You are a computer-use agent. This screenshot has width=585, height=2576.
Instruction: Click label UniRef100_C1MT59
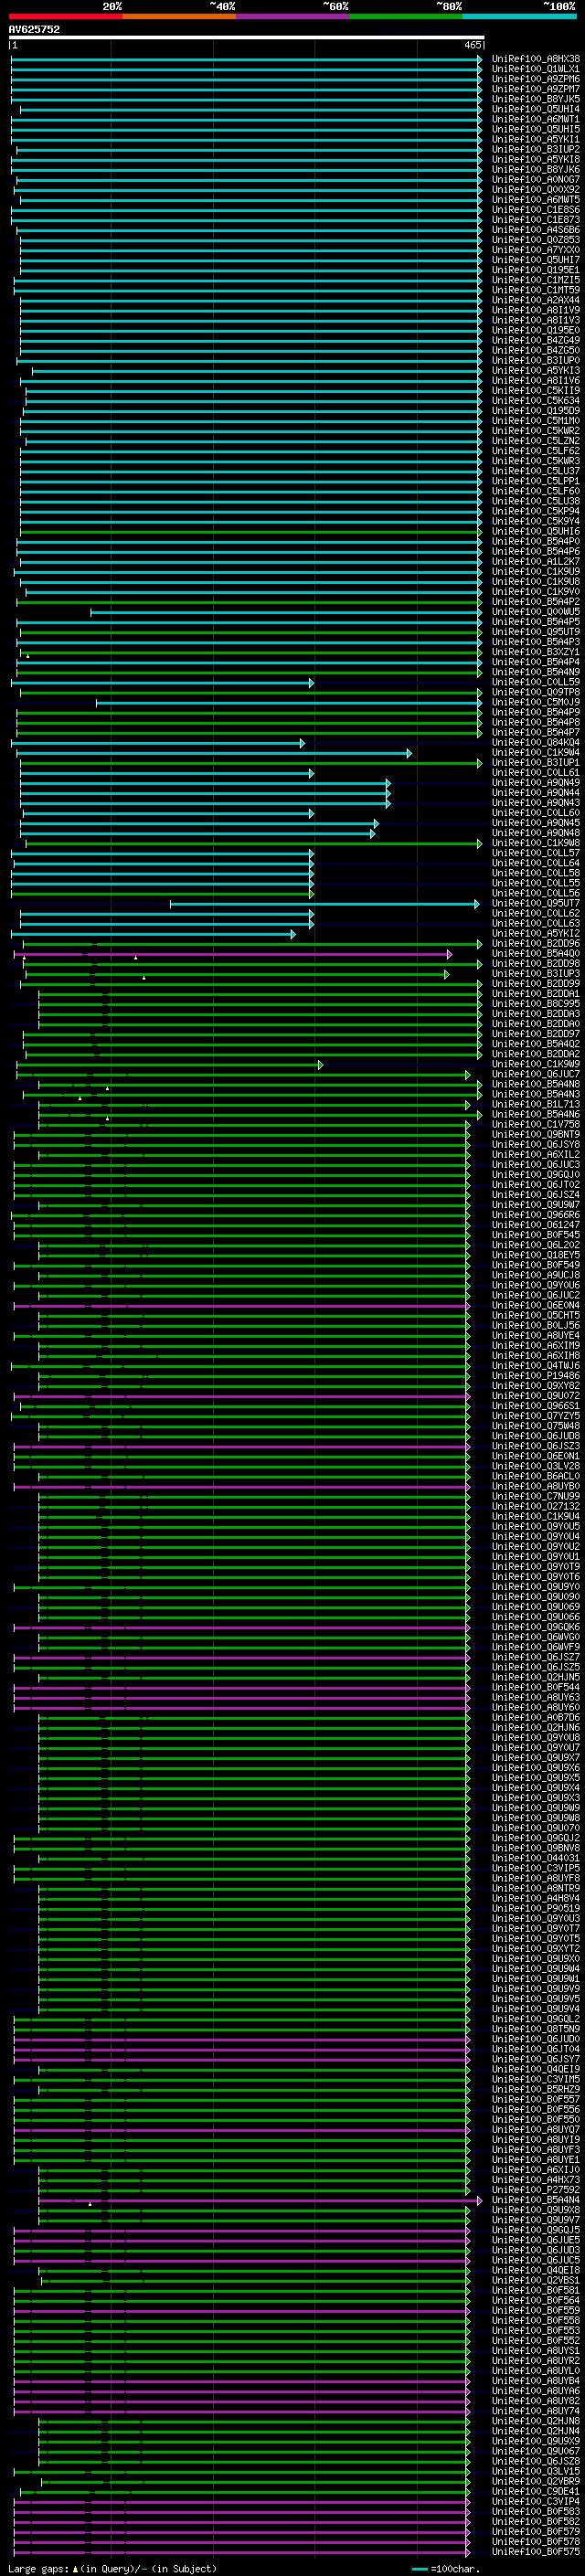click(x=536, y=290)
